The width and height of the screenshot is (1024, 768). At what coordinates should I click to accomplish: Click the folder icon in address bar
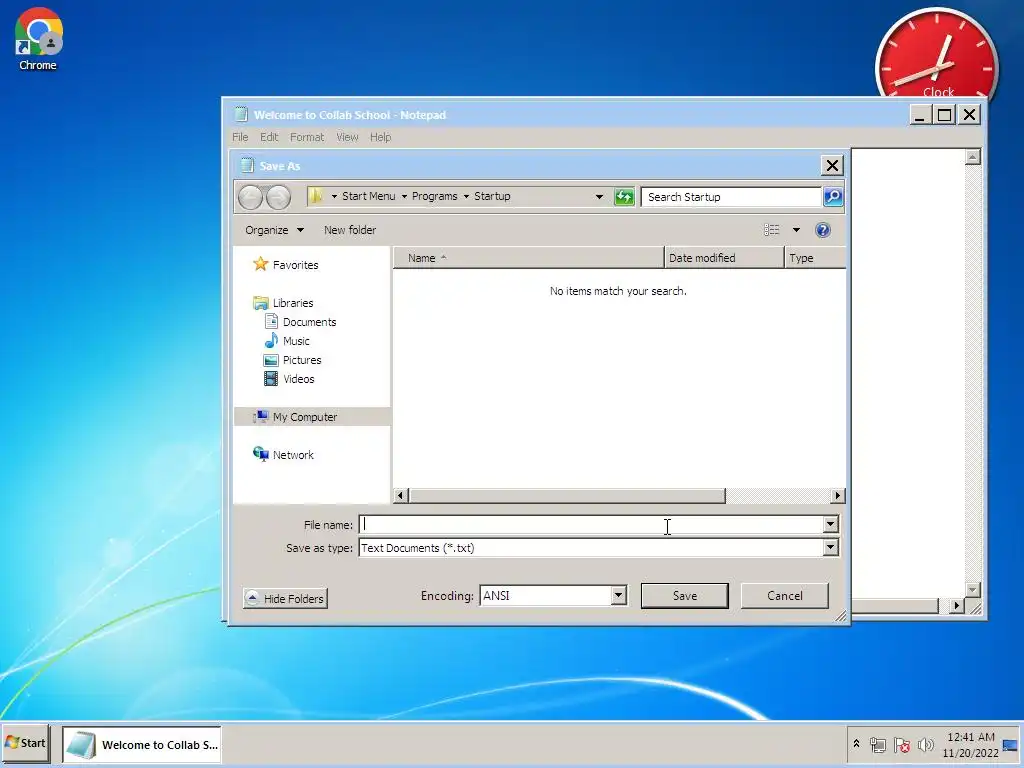tap(316, 196)
